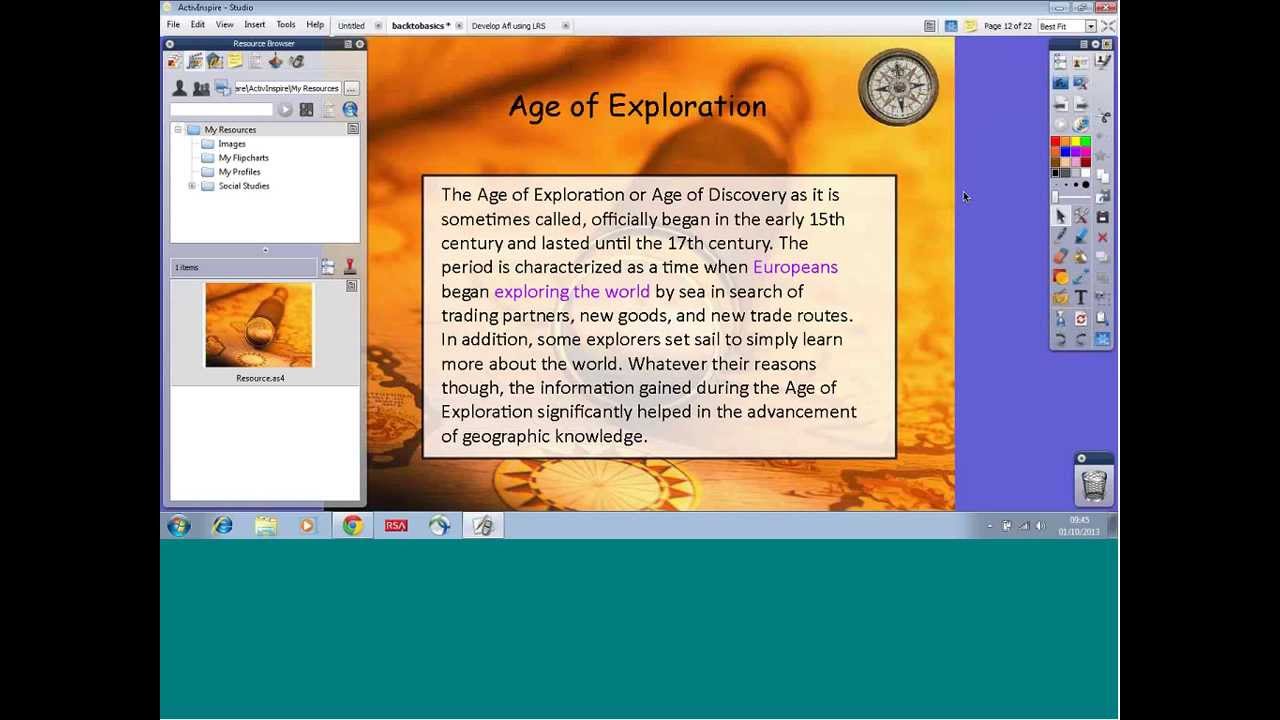The width and height of the screenshot is (1280, 720).
Task: Switch to Develop Afl using LRS tab
Action: point(508,26)
